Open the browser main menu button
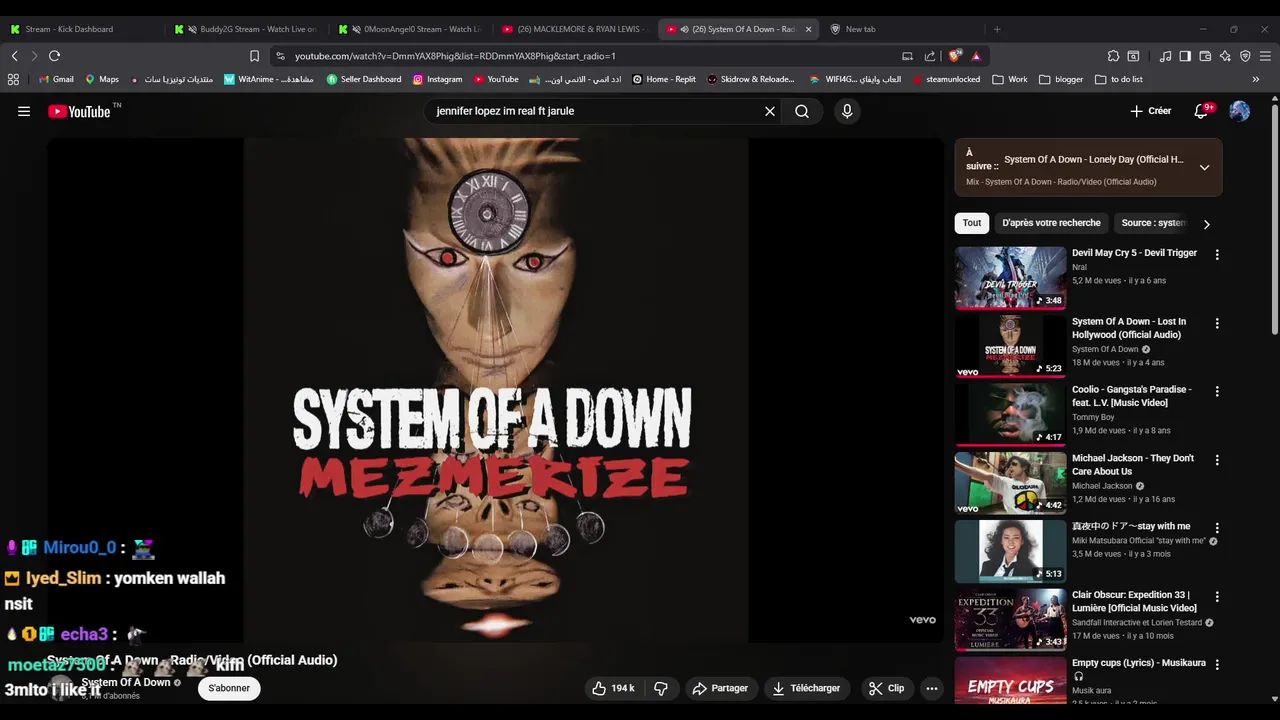 coord(1266,56)
